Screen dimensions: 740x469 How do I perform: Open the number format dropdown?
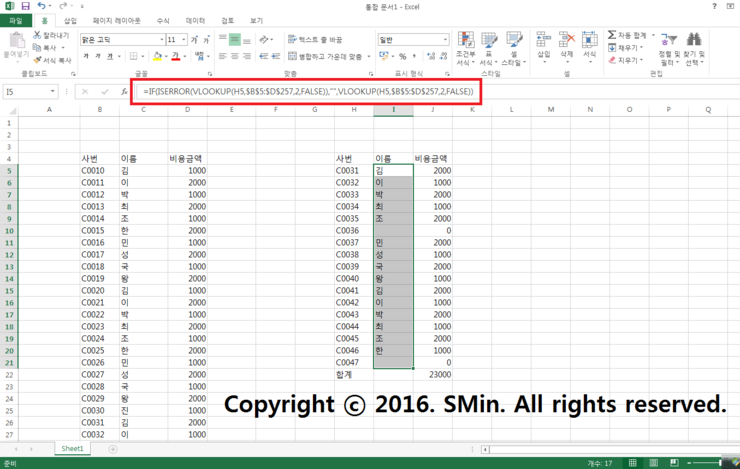445,40
